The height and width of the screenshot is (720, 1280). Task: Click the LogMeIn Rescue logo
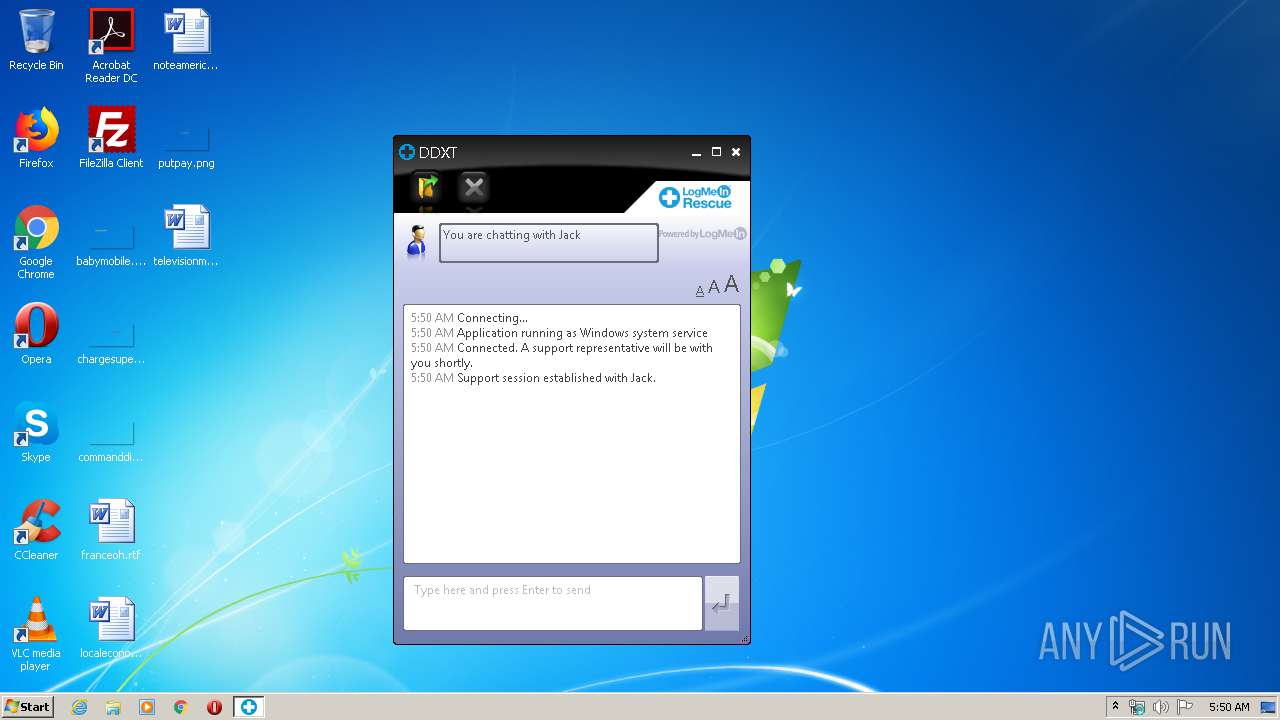click(695, 197)
